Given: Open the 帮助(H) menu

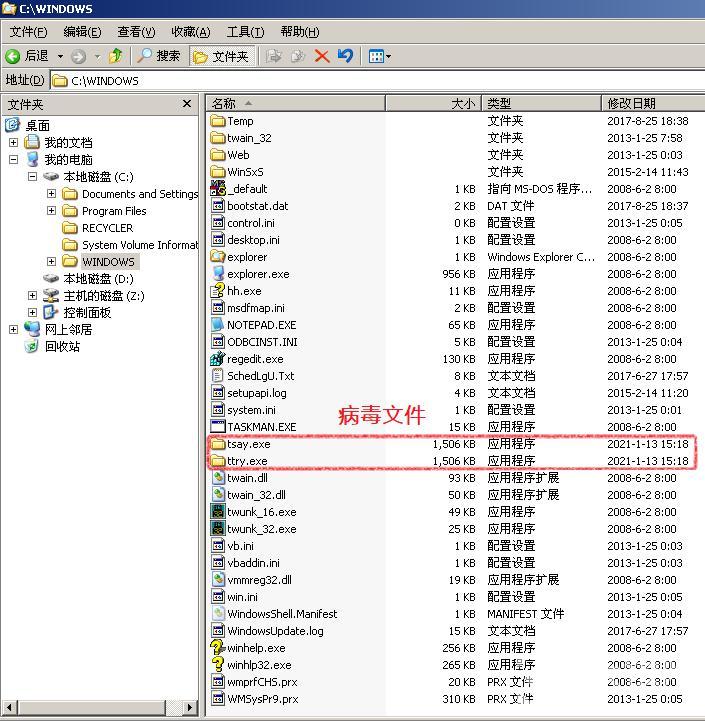Looking at the screenshot, I should (x=300, y=32).
